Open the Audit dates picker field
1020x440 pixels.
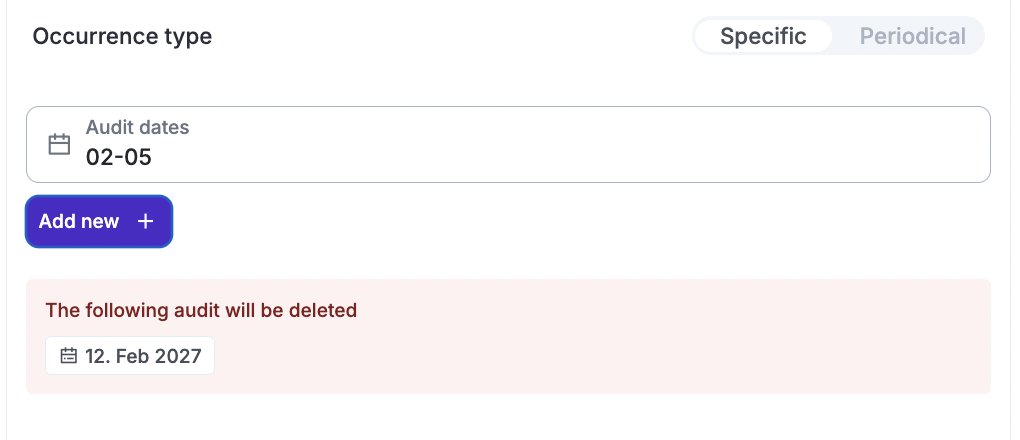point(508,145)
